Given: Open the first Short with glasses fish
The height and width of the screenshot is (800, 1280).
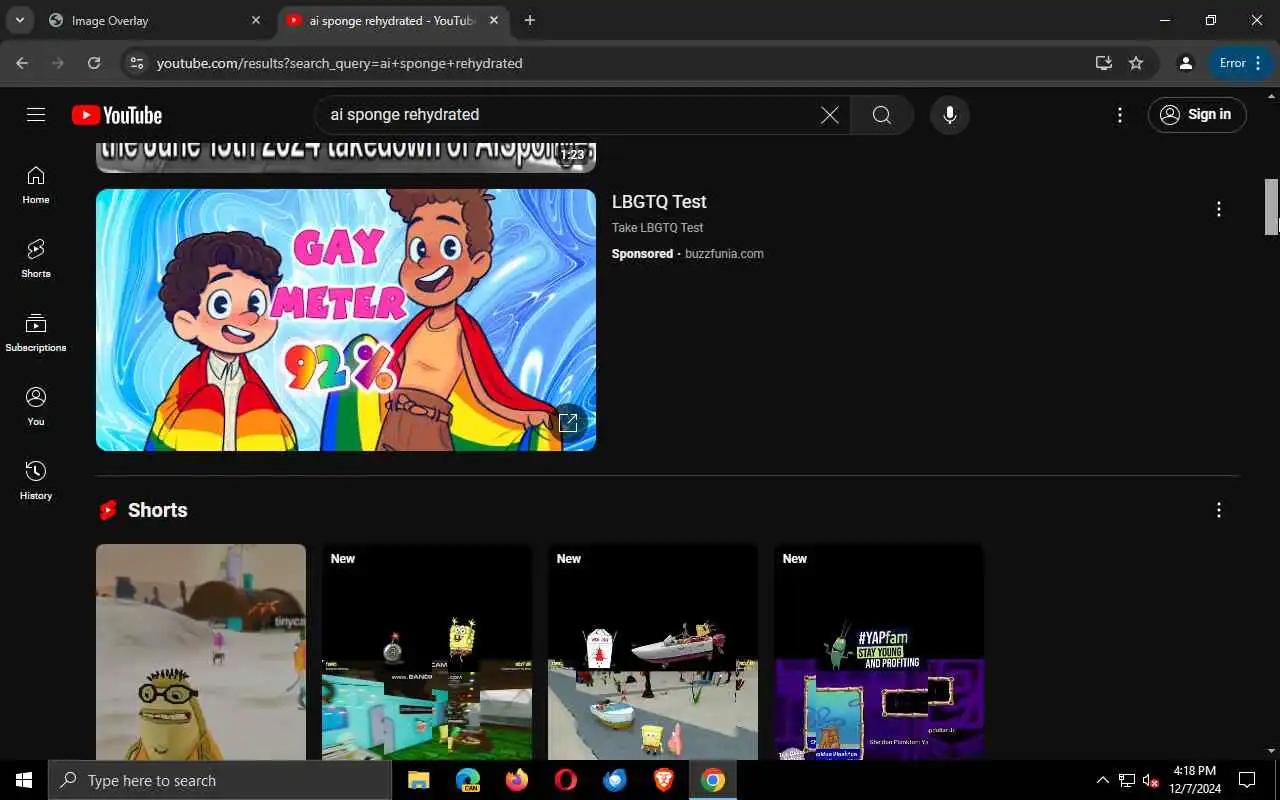Looking at the screenshot, I should 201,652.
